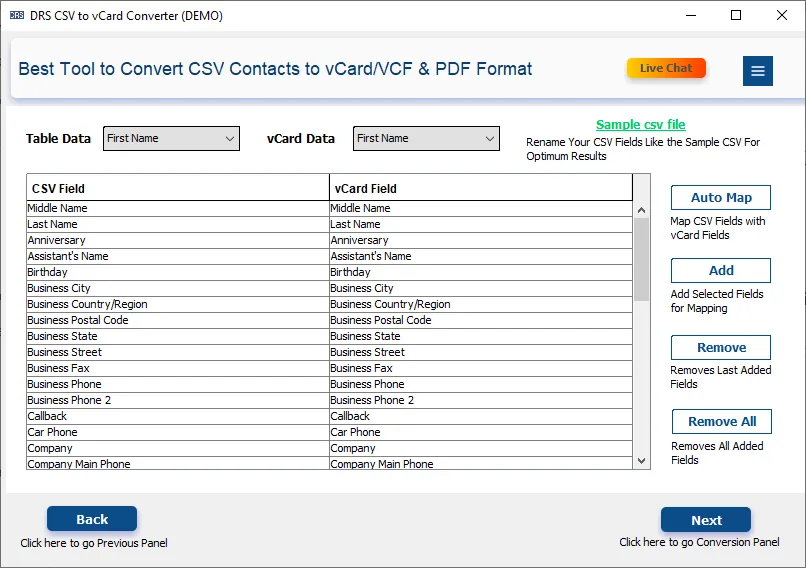This screenshot has height=568, width=806.
Task: Select the CSV Field column header
Action: point(178,188)
